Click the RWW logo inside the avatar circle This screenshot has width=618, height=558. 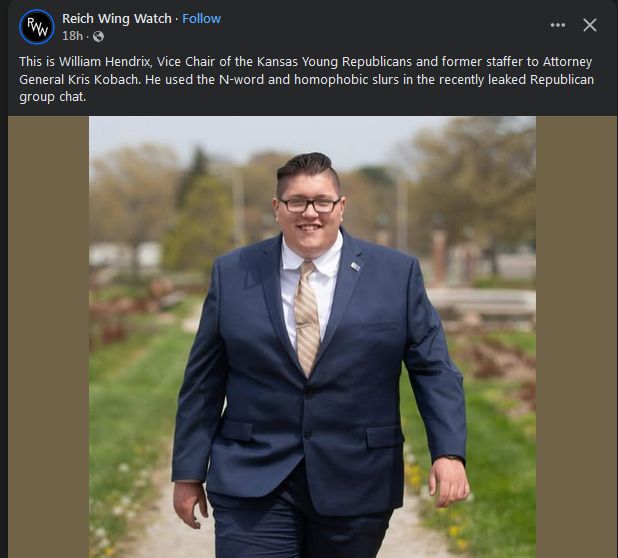(37, 27)
